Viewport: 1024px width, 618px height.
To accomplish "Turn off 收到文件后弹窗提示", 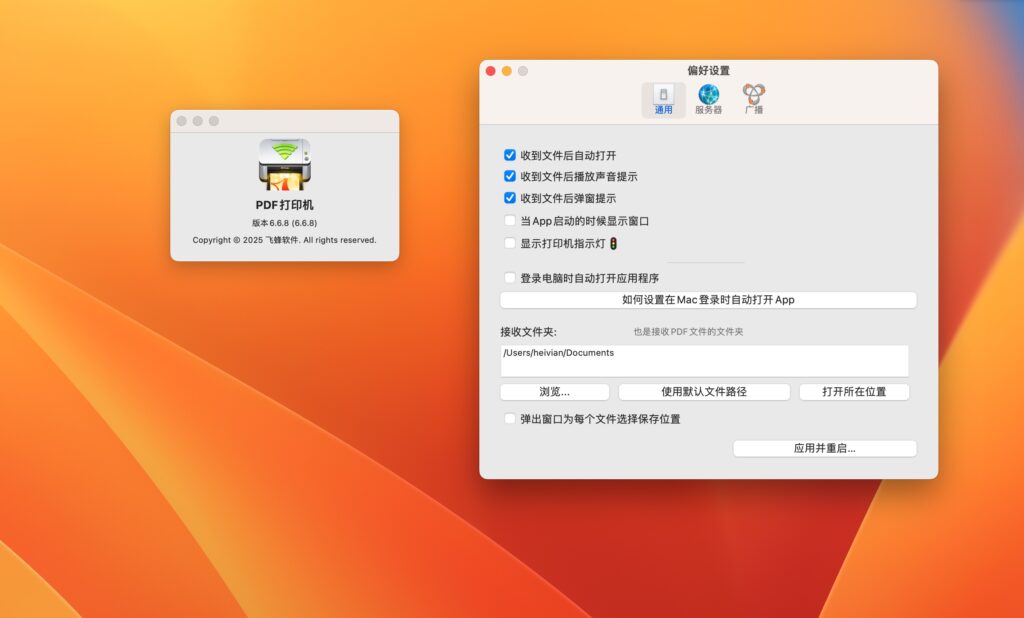I will tap(509, 198).
